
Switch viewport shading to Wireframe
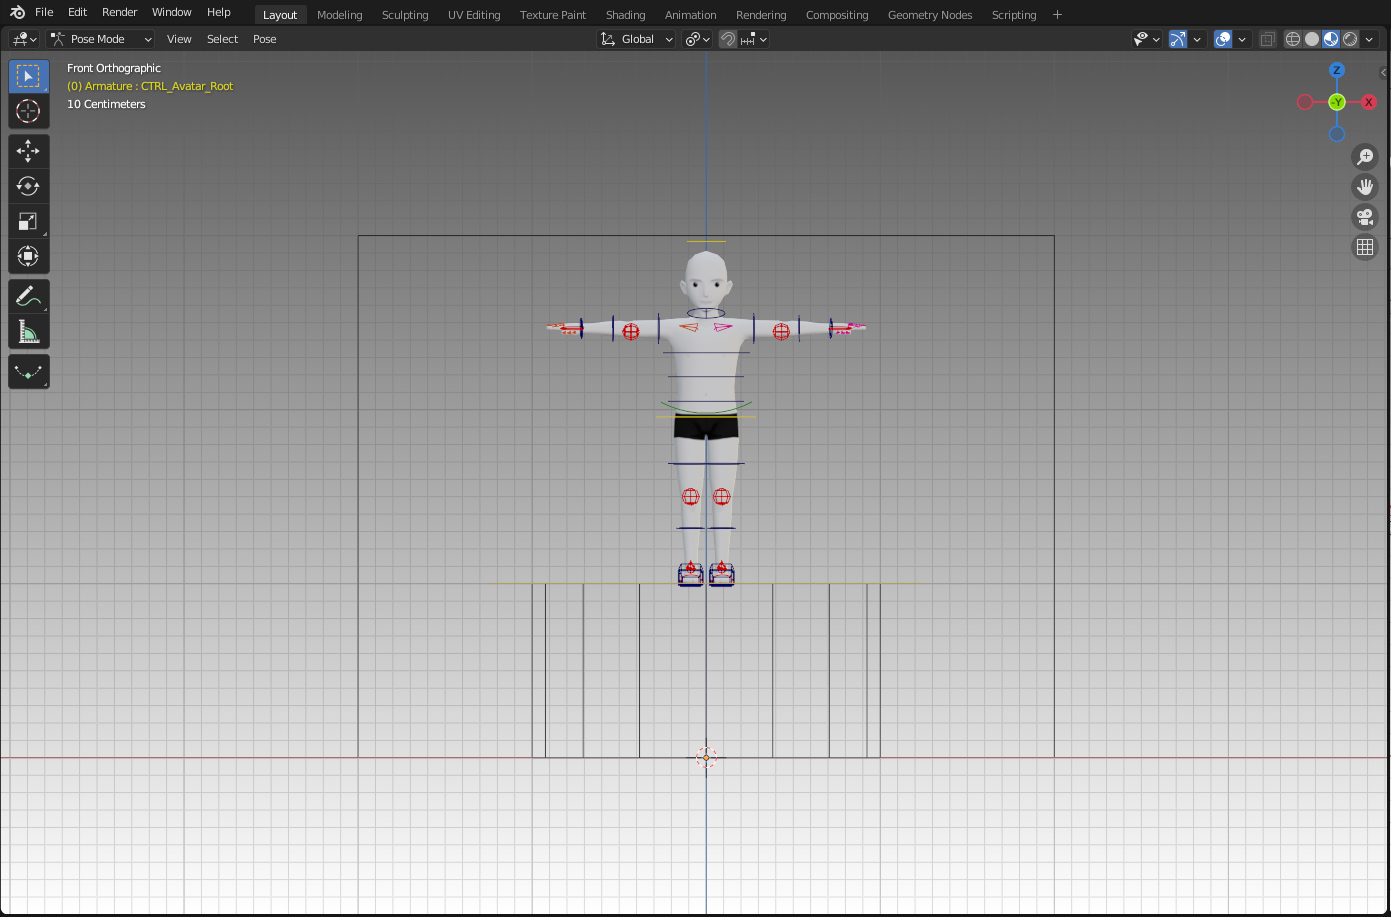pos(1293,39)
